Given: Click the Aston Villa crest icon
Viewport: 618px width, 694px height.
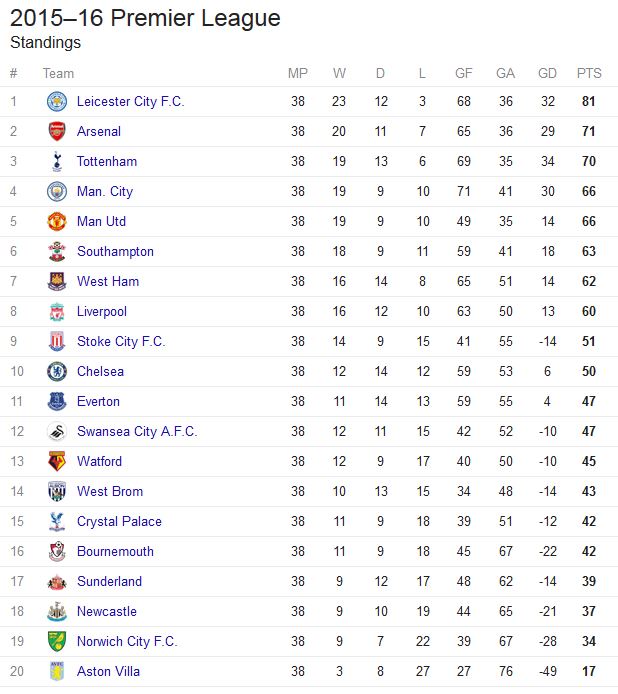Looking at the screenshot, I should coord(56,671).
